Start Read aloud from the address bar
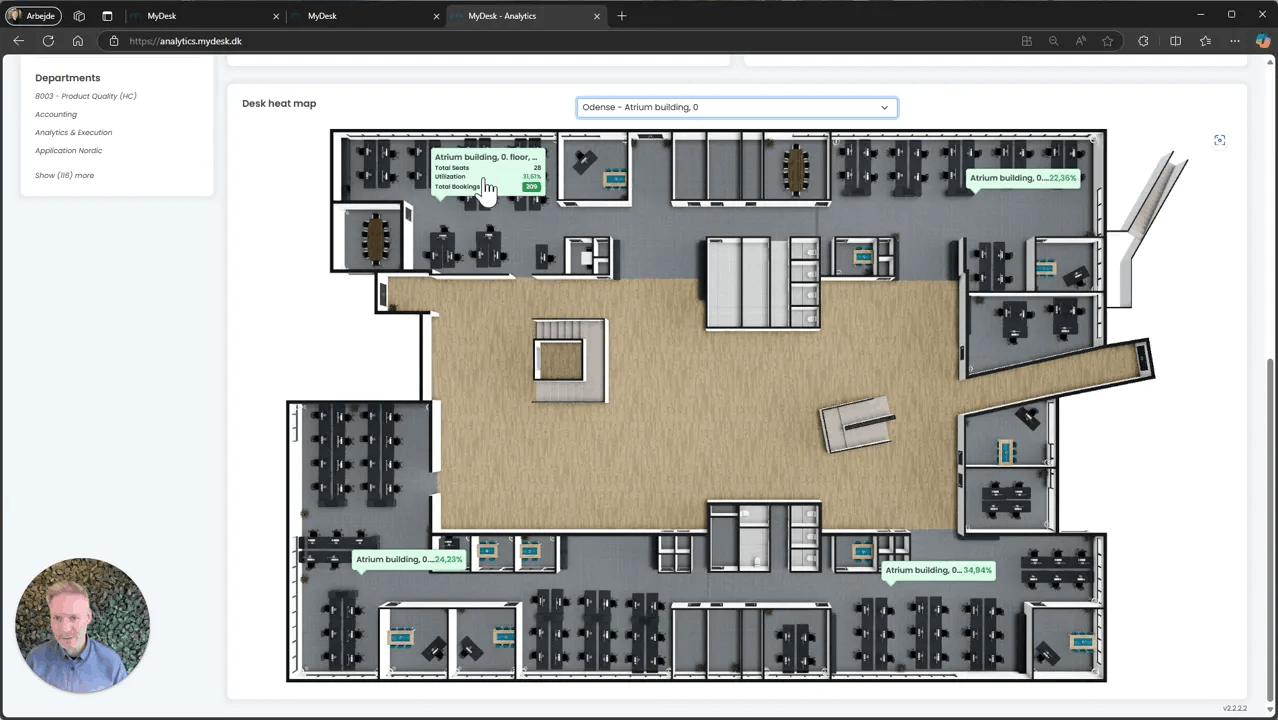The height and width of the screenshot is (720, 1278). pos(1081,41)
